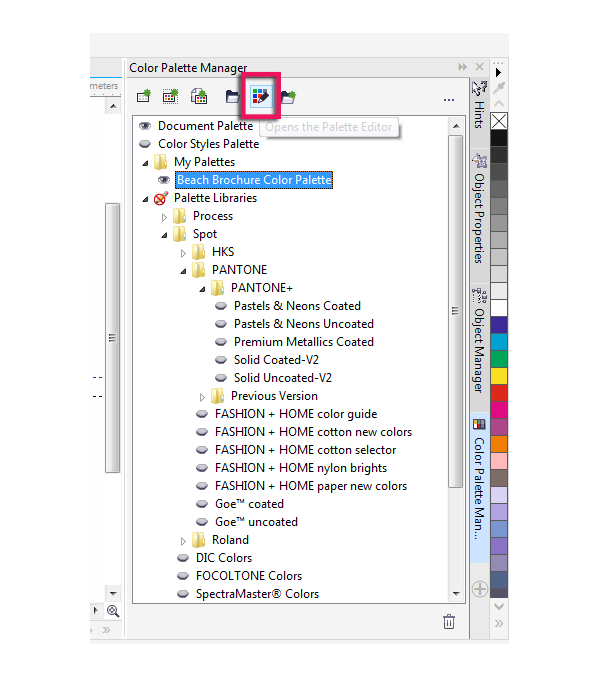Show the Solid Coated-V2 palette

221,360
